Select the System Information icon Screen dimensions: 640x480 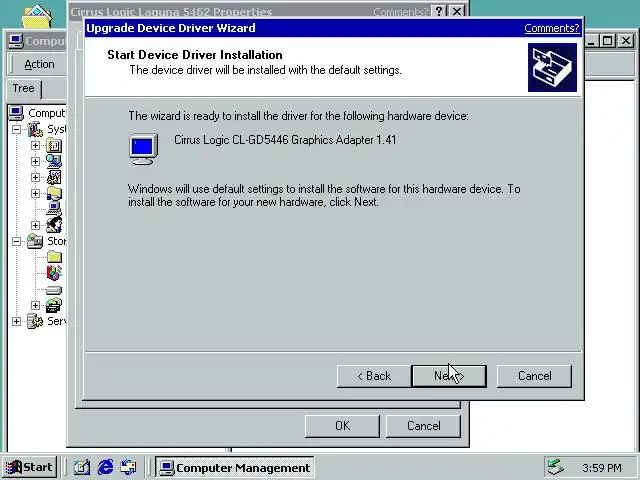point(54,161)
